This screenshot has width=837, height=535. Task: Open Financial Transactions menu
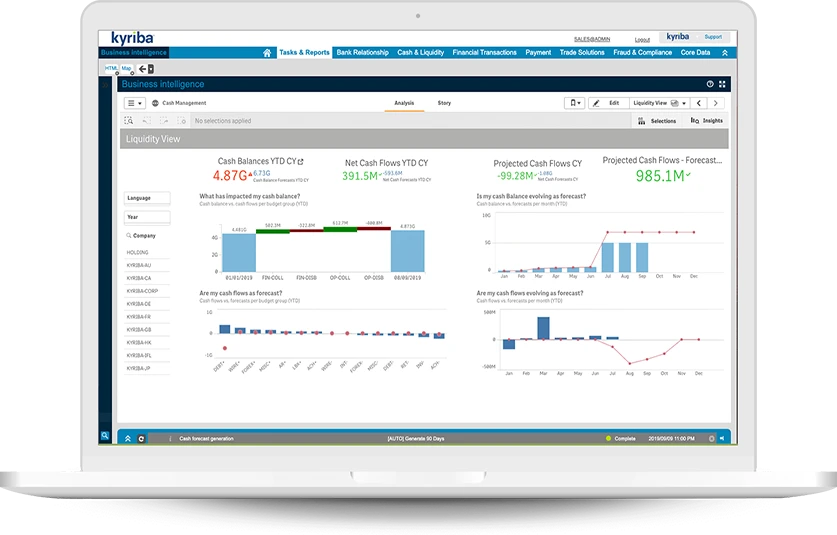485,52
